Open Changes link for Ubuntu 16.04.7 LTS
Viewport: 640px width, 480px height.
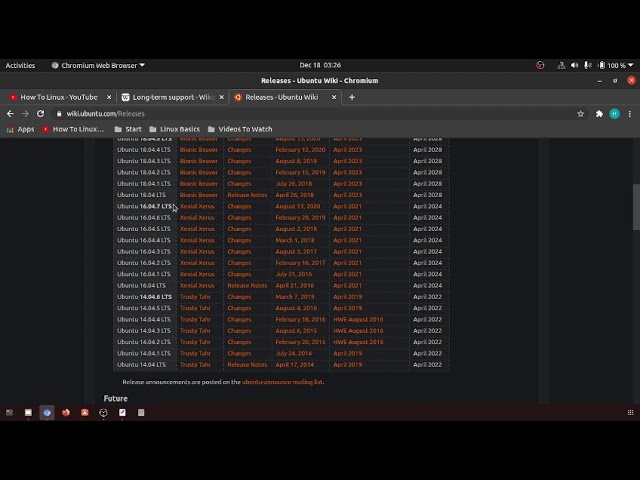239,207
